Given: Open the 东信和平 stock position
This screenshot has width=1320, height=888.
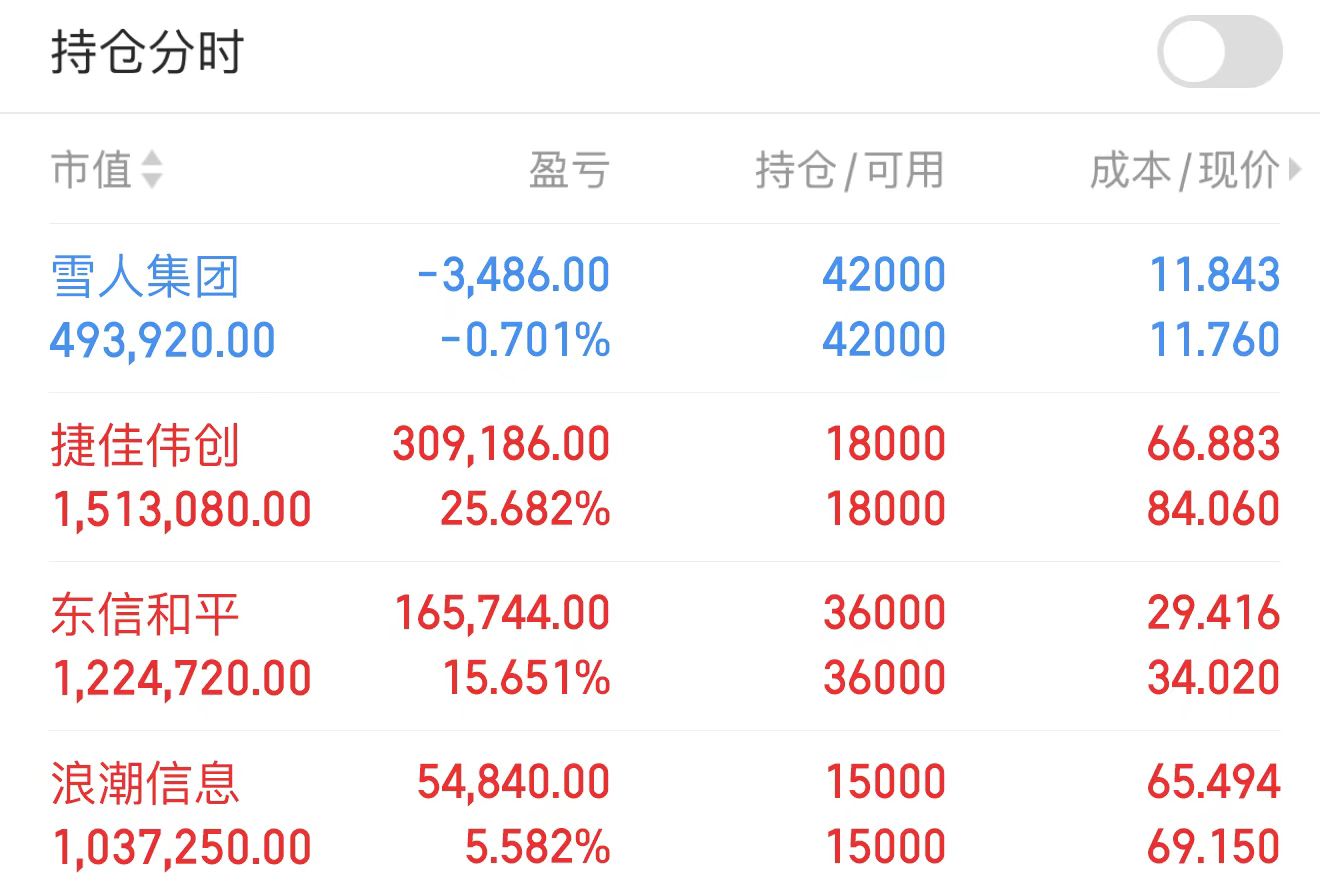Looking at the screenshot, I should (x=664, y=646).
